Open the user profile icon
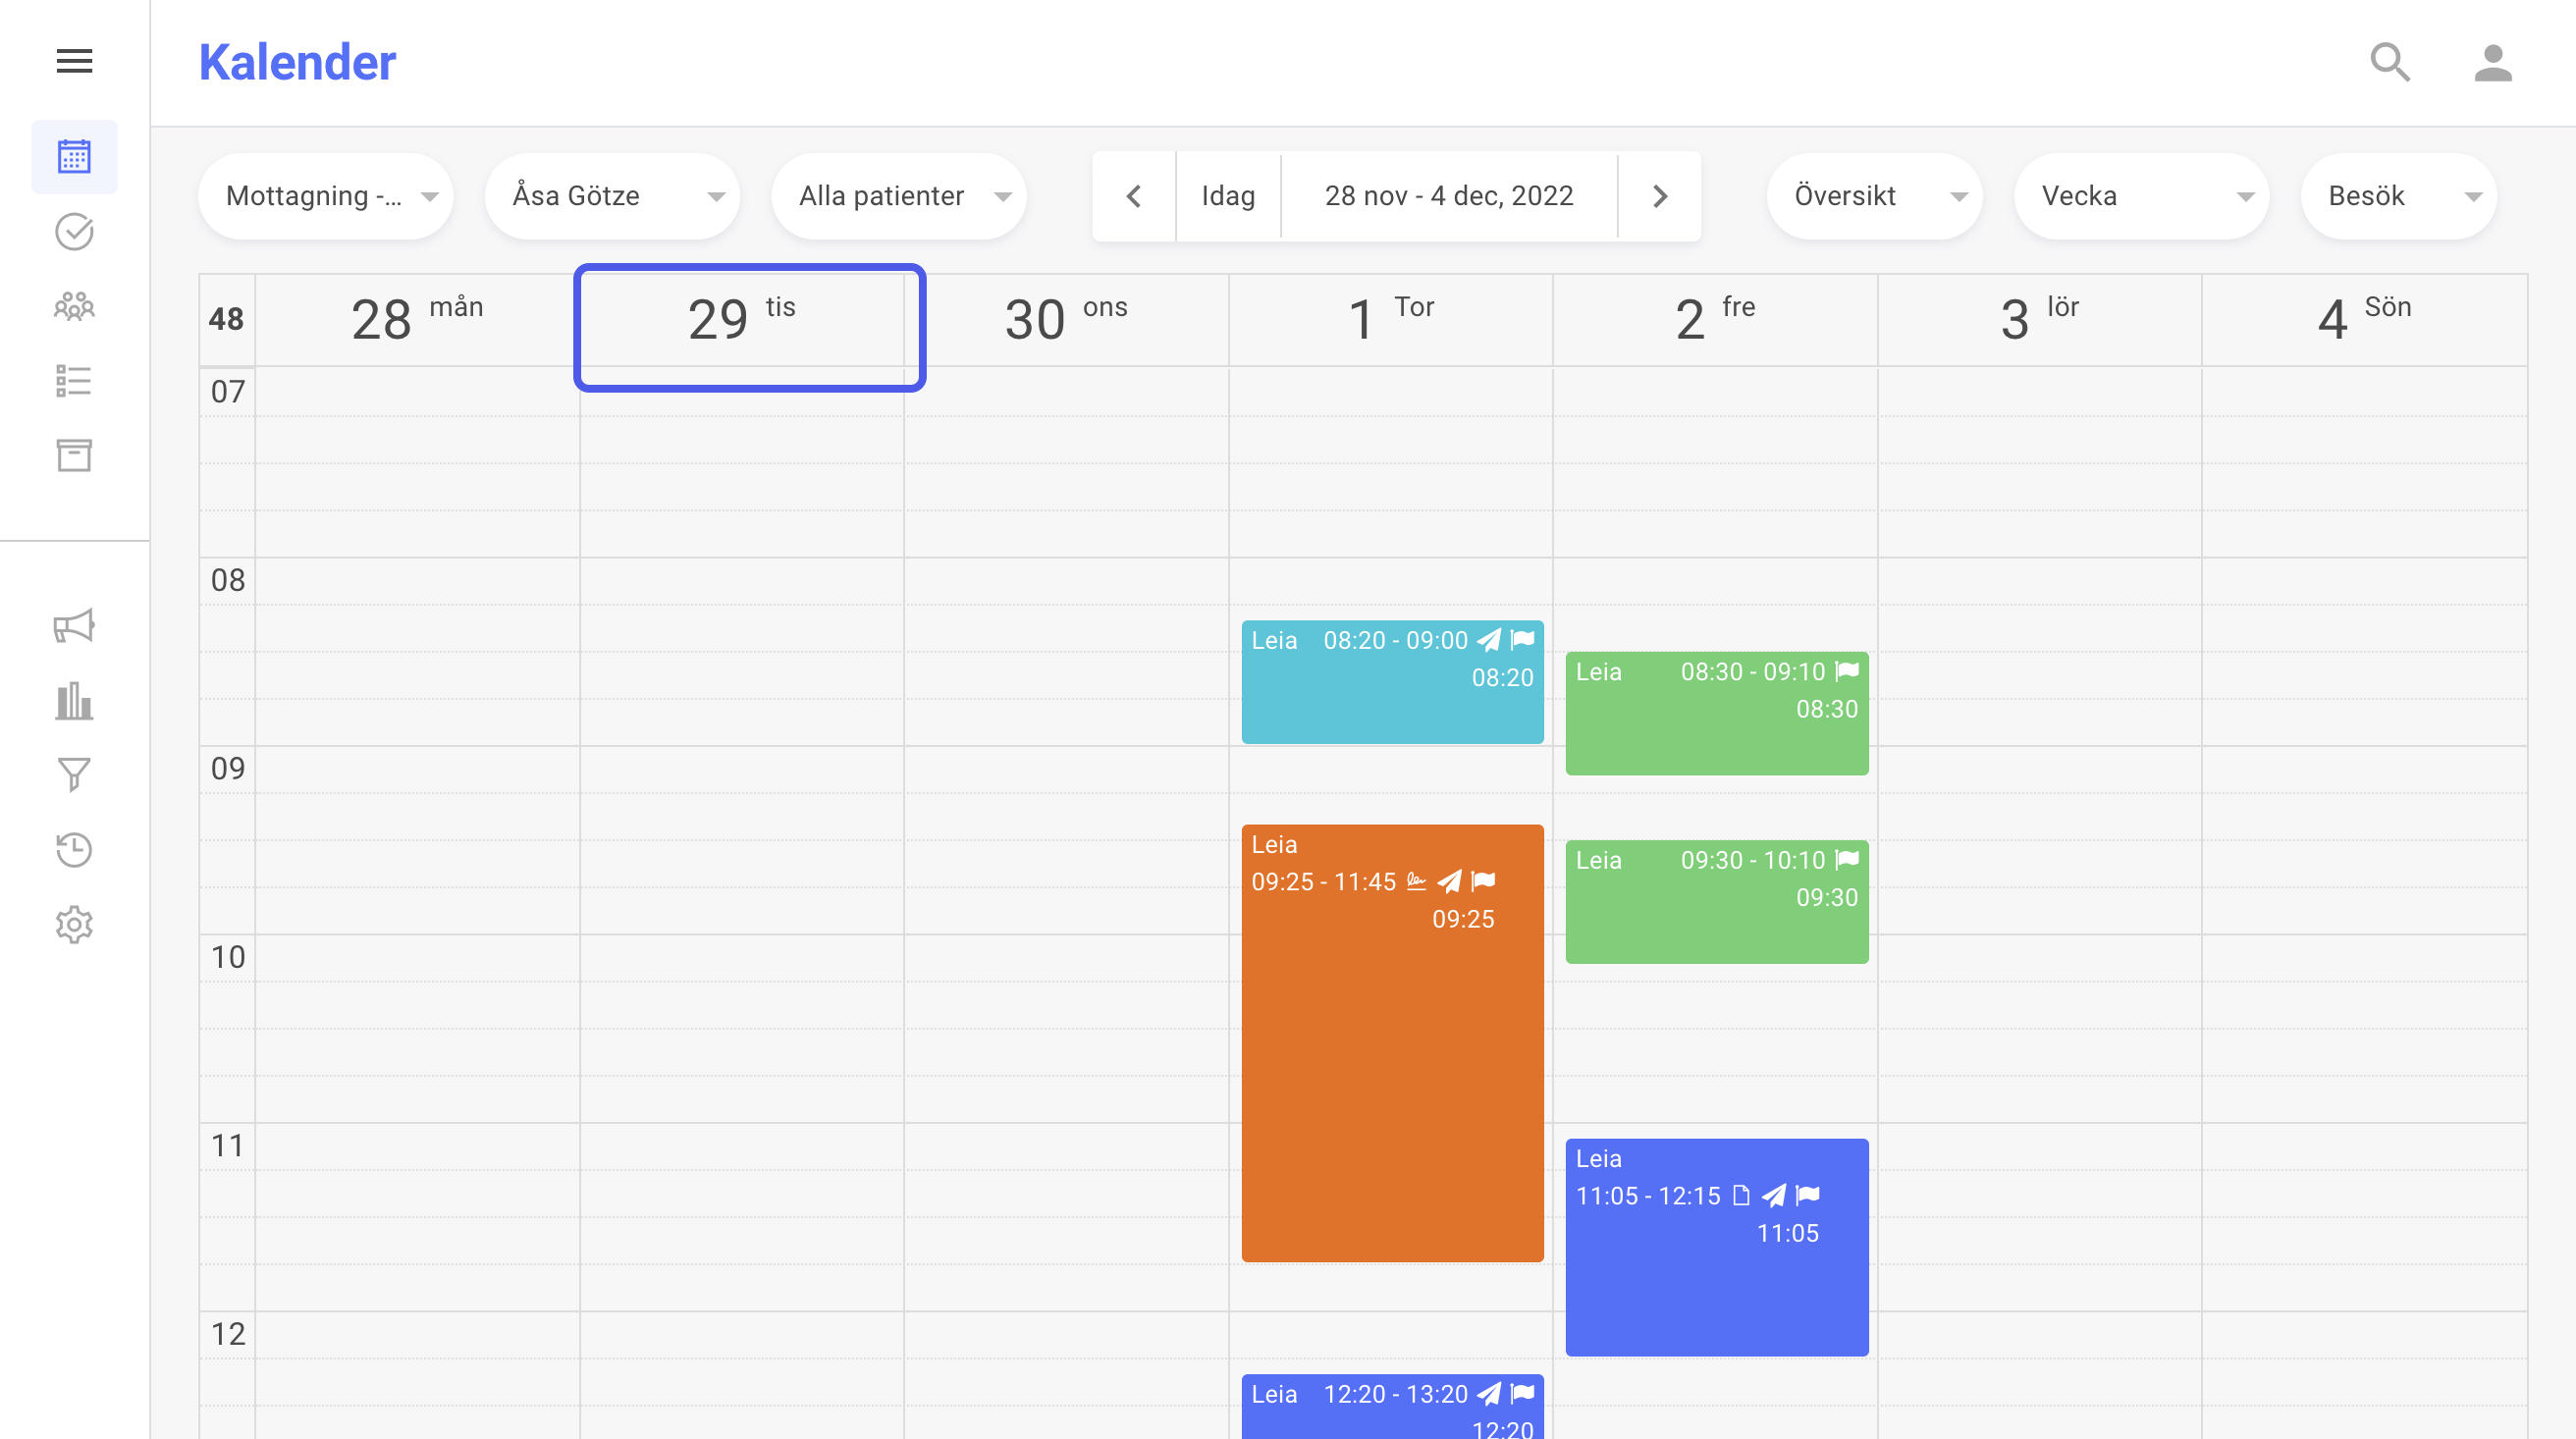The image size is (2576, 1439). click(2493, 63)
